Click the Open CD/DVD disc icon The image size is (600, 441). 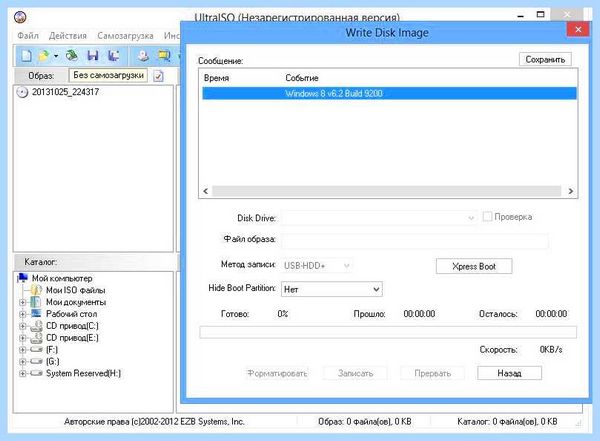coord(72,56)
